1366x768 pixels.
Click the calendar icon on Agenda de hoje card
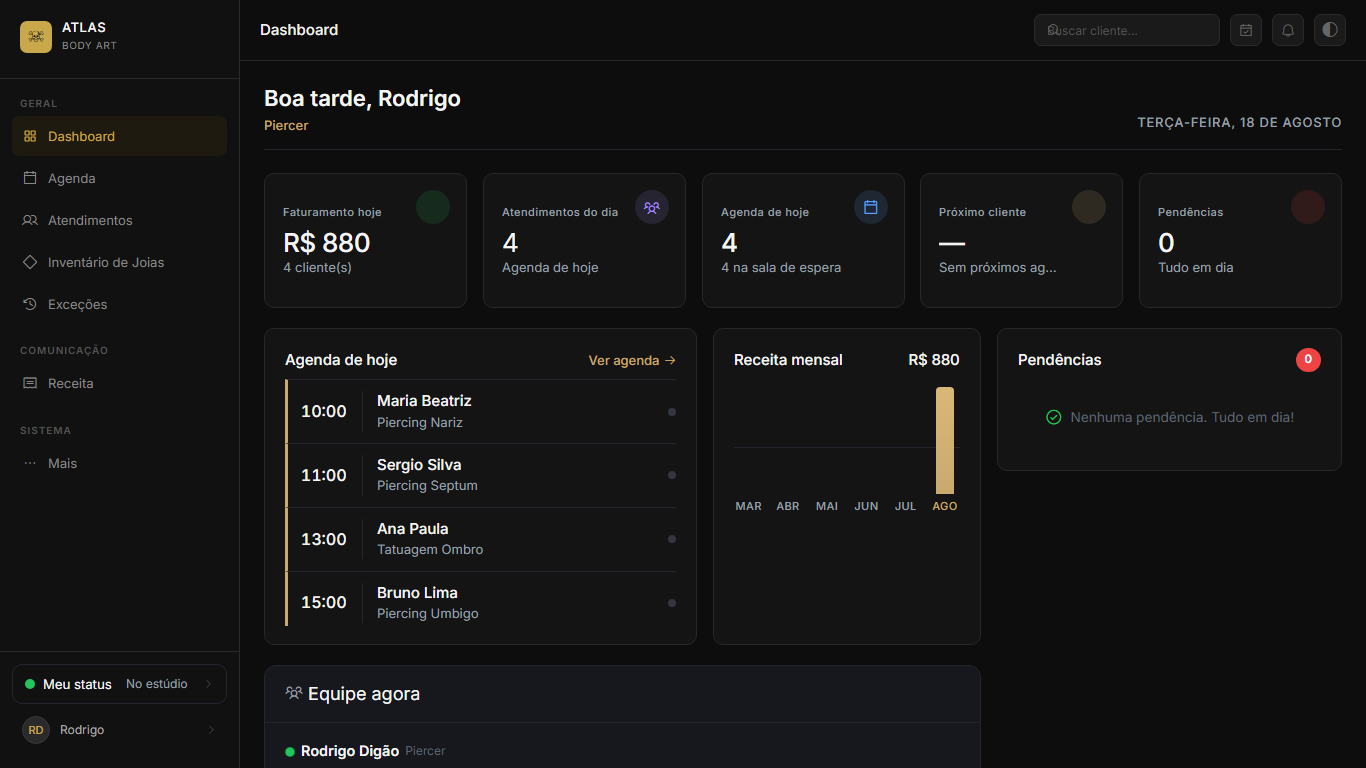click(x=871, y=207)
